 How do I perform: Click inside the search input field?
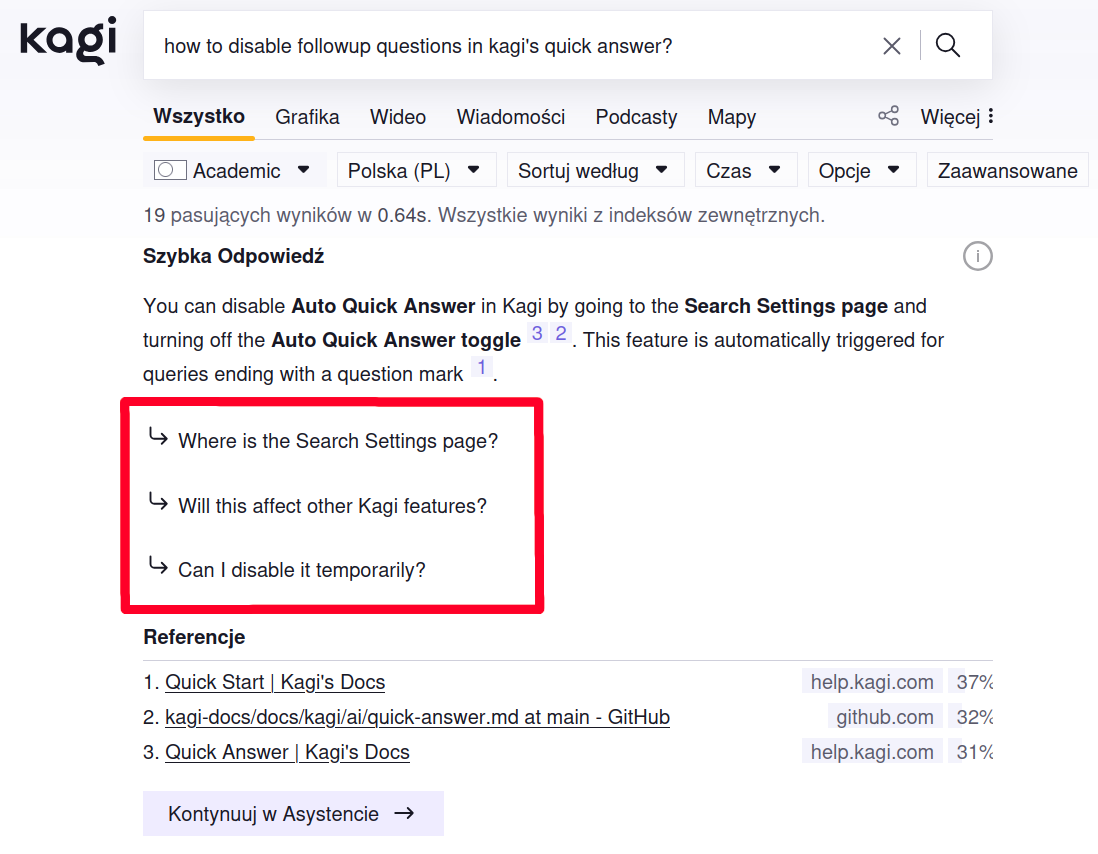(x=500, y=46)
